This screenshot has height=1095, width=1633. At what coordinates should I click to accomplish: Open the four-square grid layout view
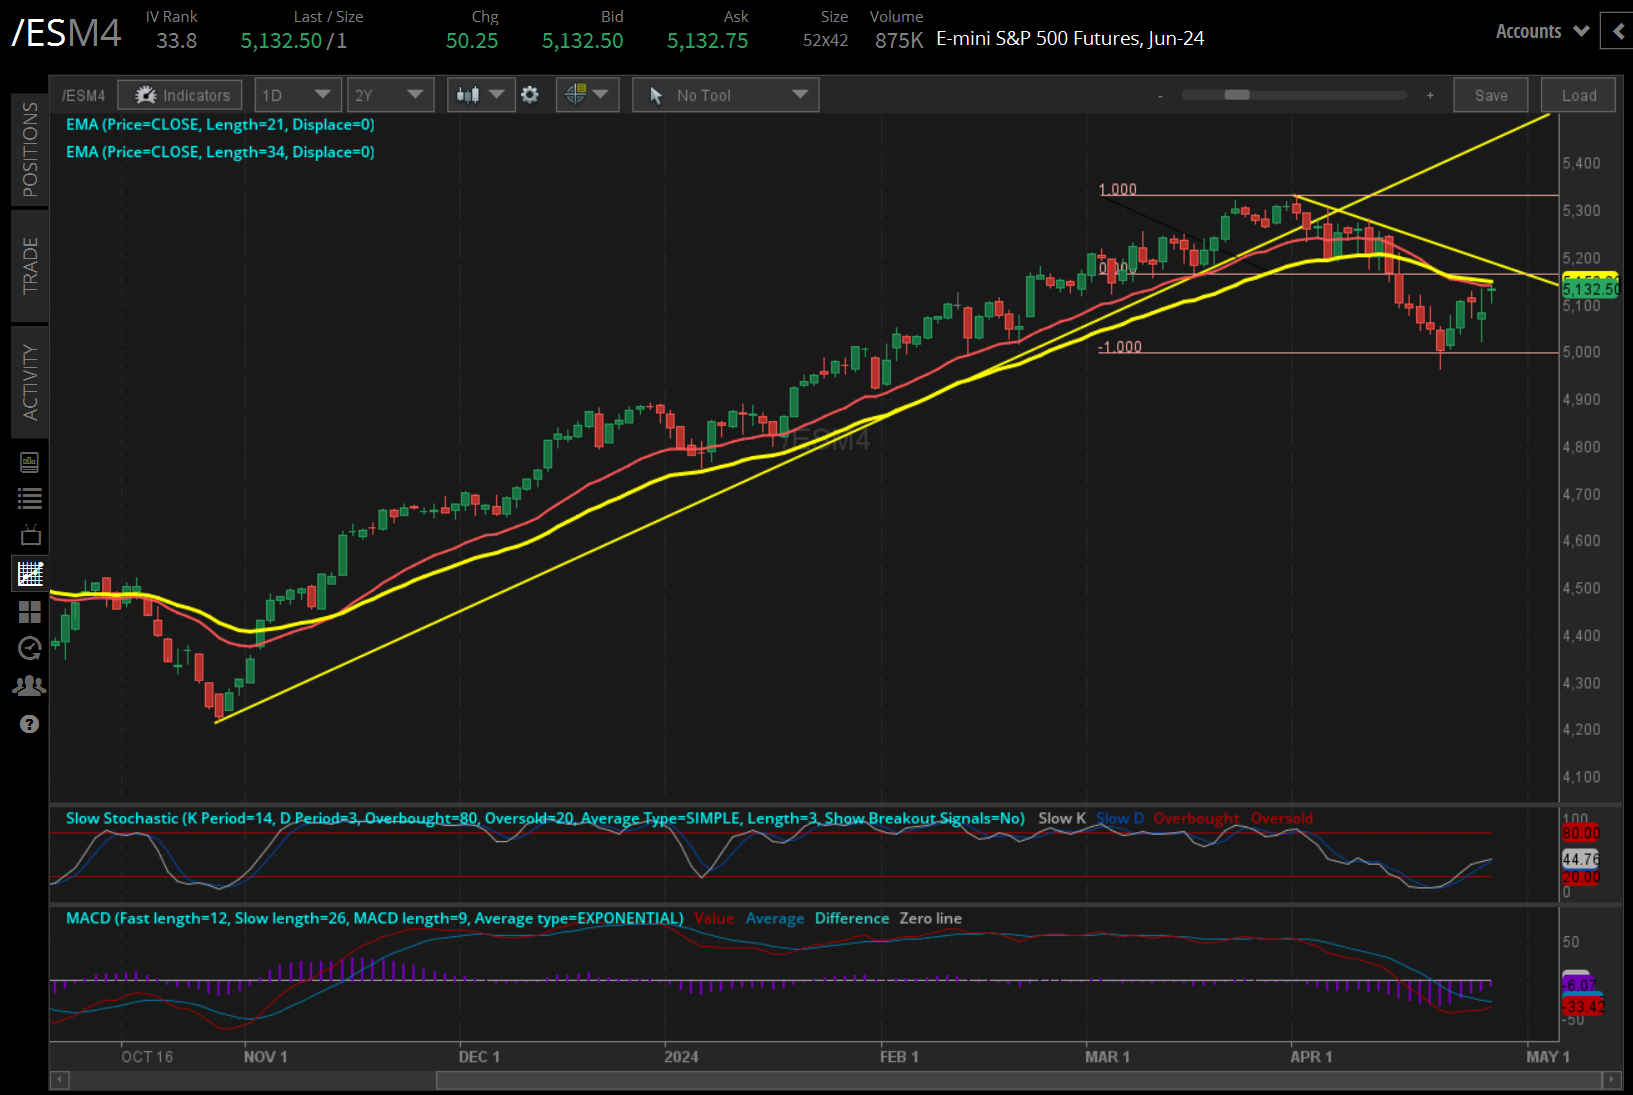coord(29,611)
